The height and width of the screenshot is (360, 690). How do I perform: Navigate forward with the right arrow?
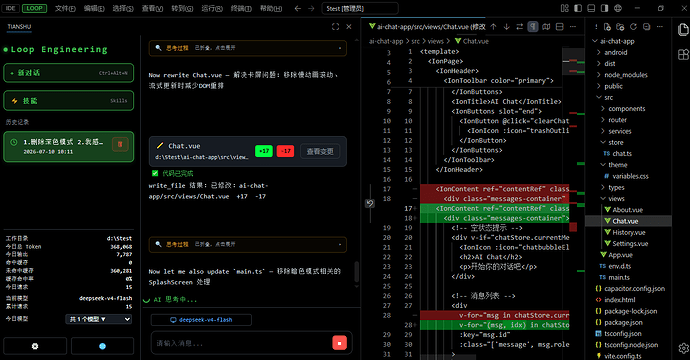coord(311,8)
